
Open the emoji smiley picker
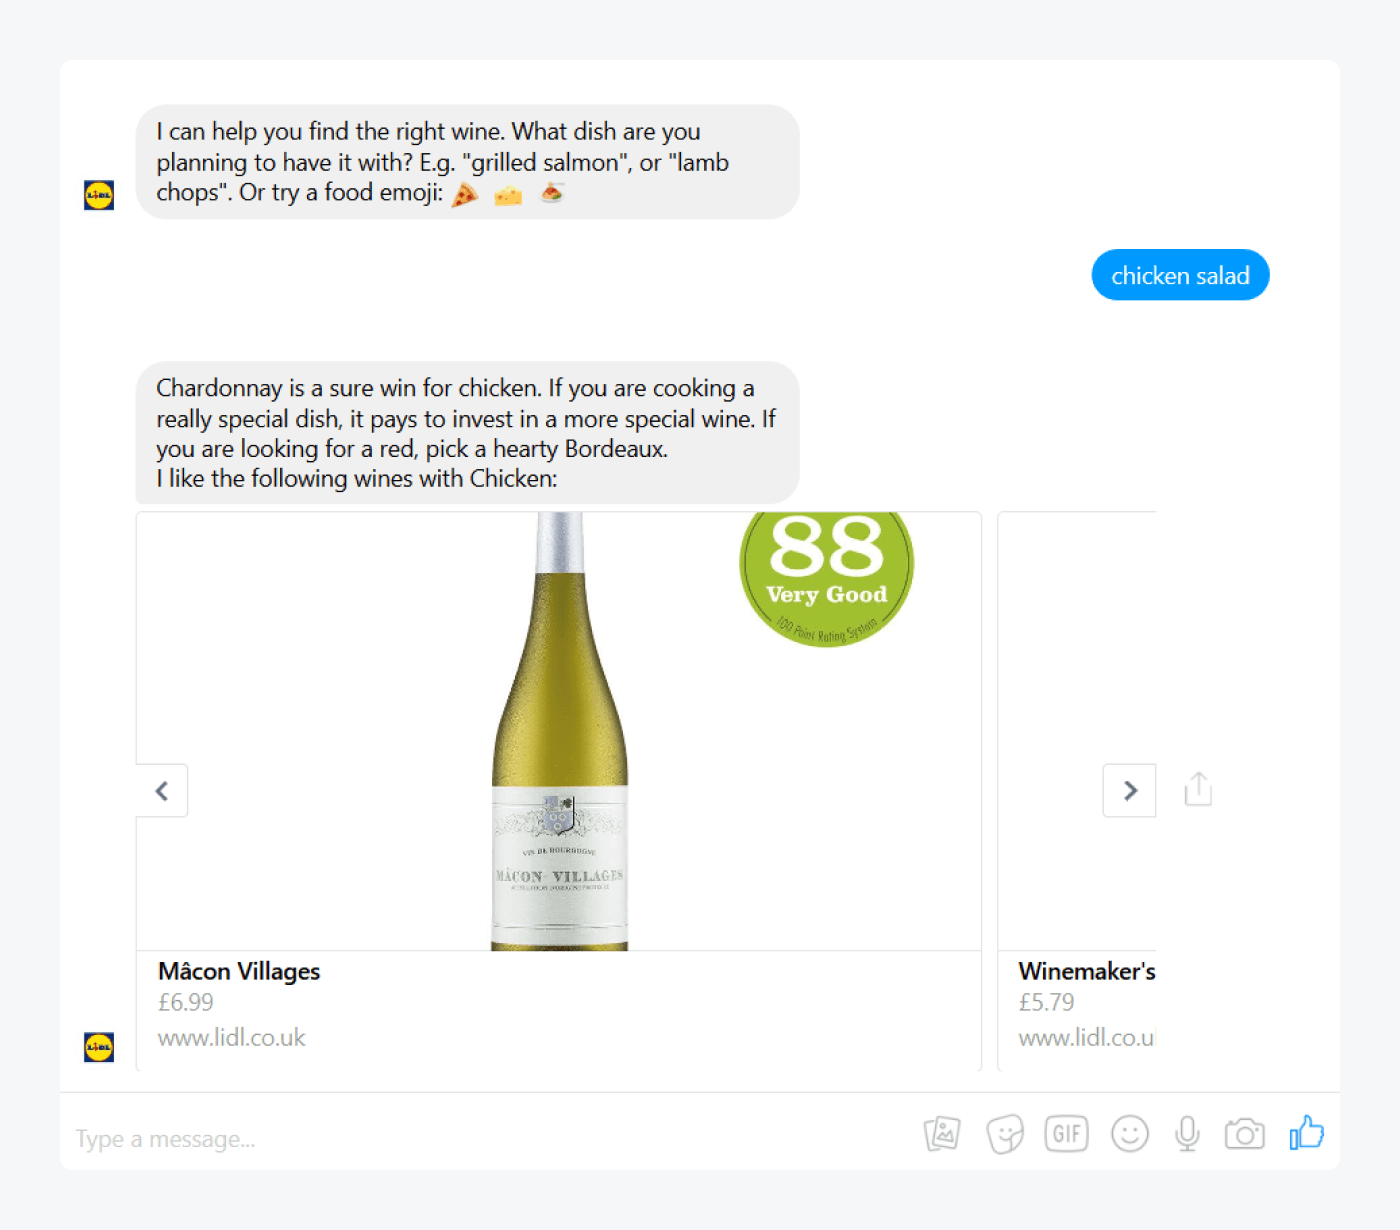[x=1130, y=1134]
